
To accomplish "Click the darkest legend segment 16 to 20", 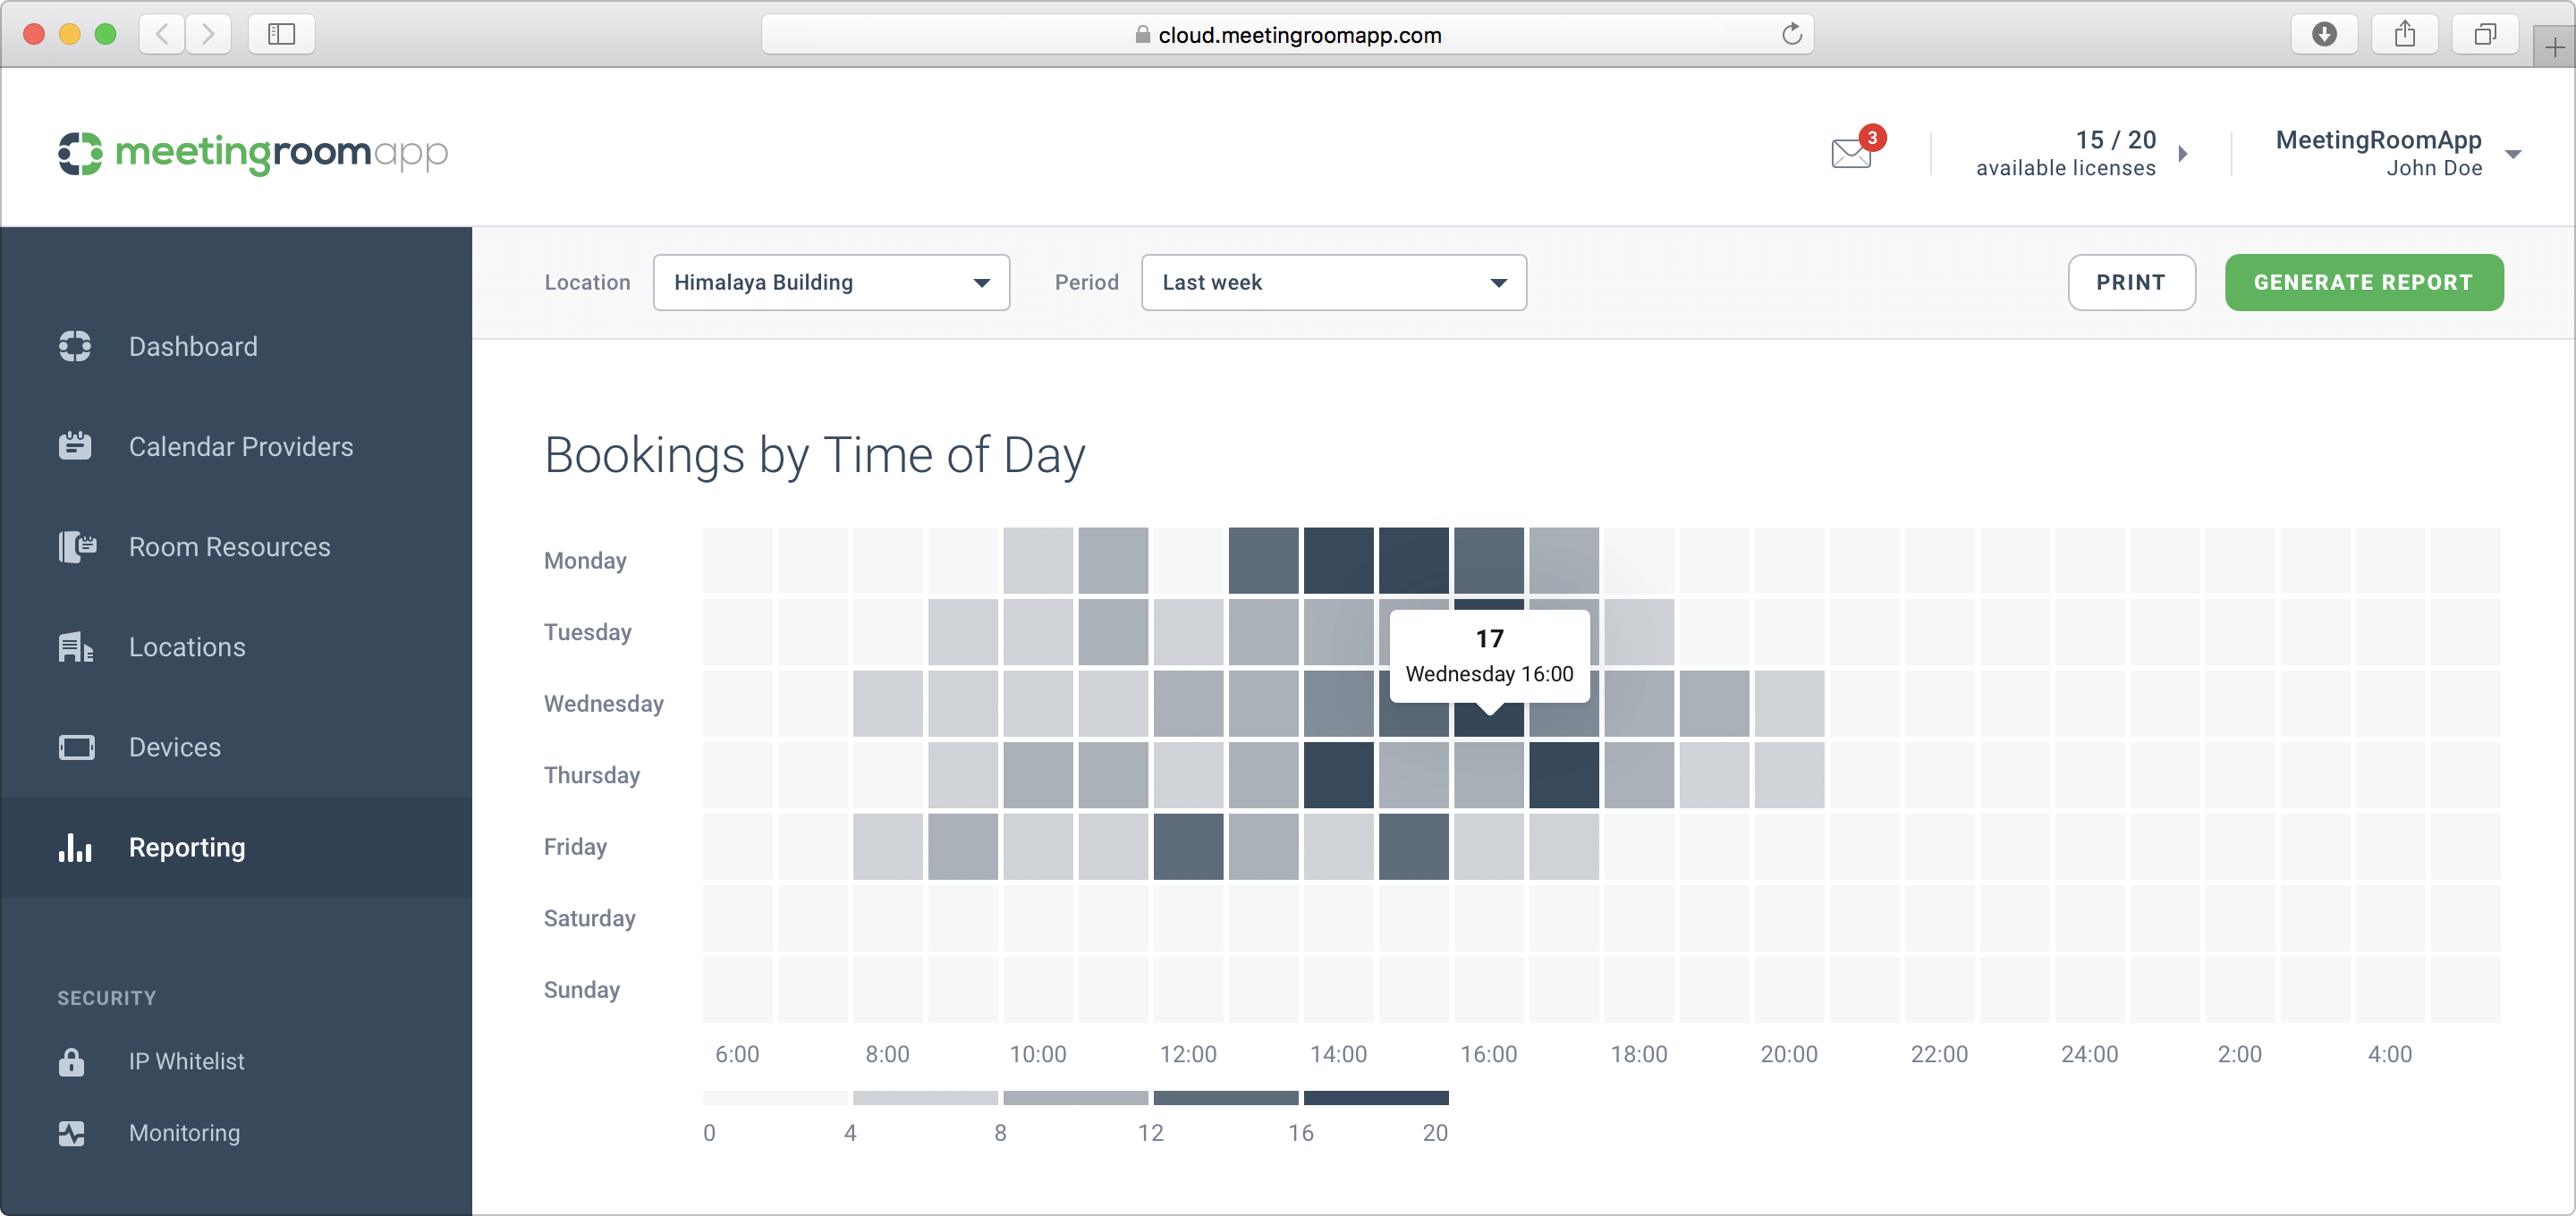I will pyautogui.click(x=1376, y=1098).
